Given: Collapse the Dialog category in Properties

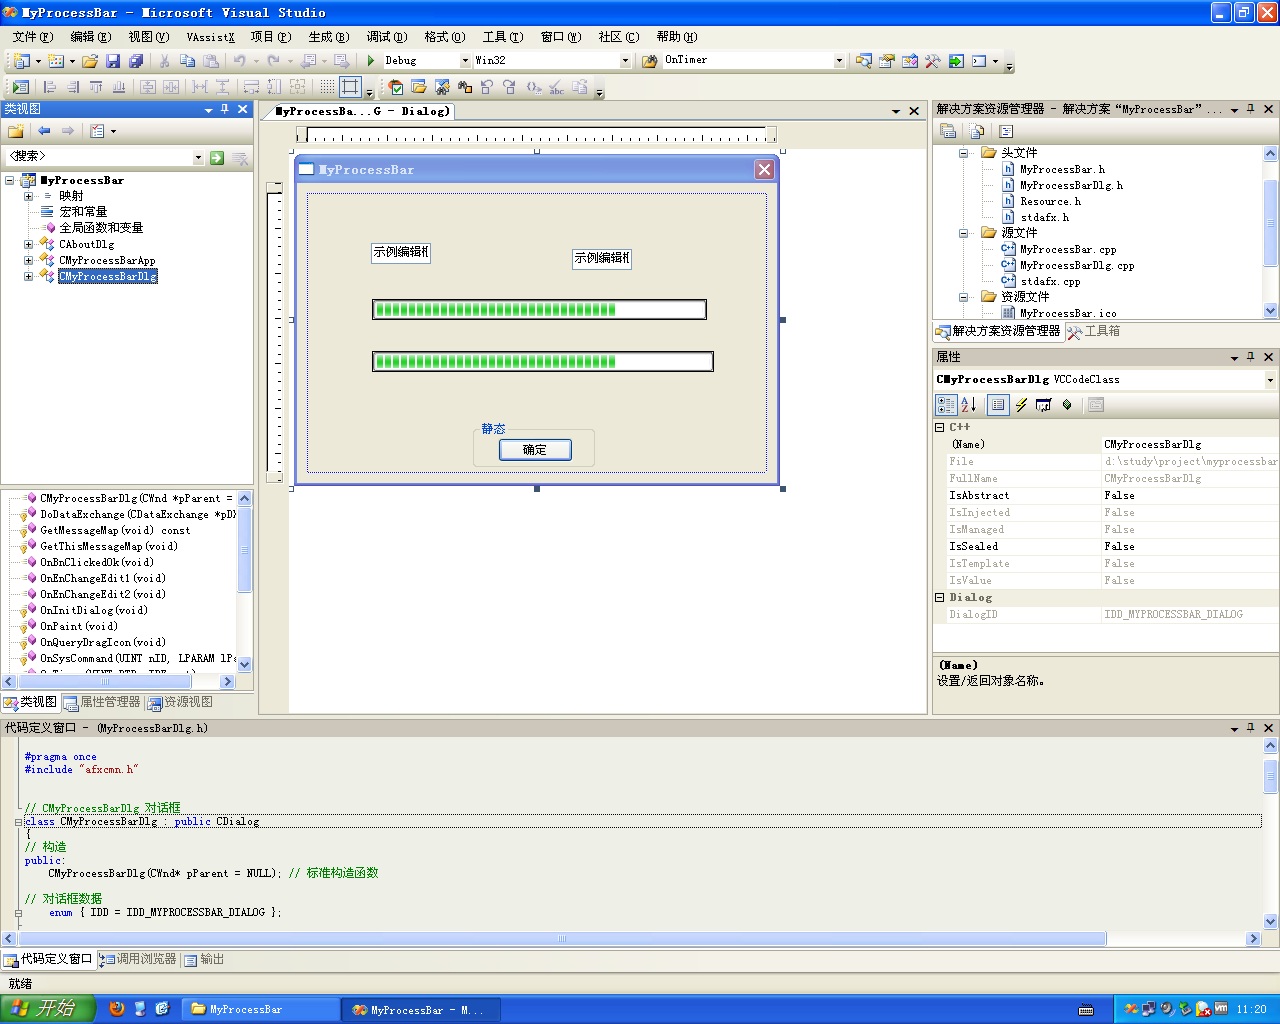Looking at the screenshot, I should (940, 597).
